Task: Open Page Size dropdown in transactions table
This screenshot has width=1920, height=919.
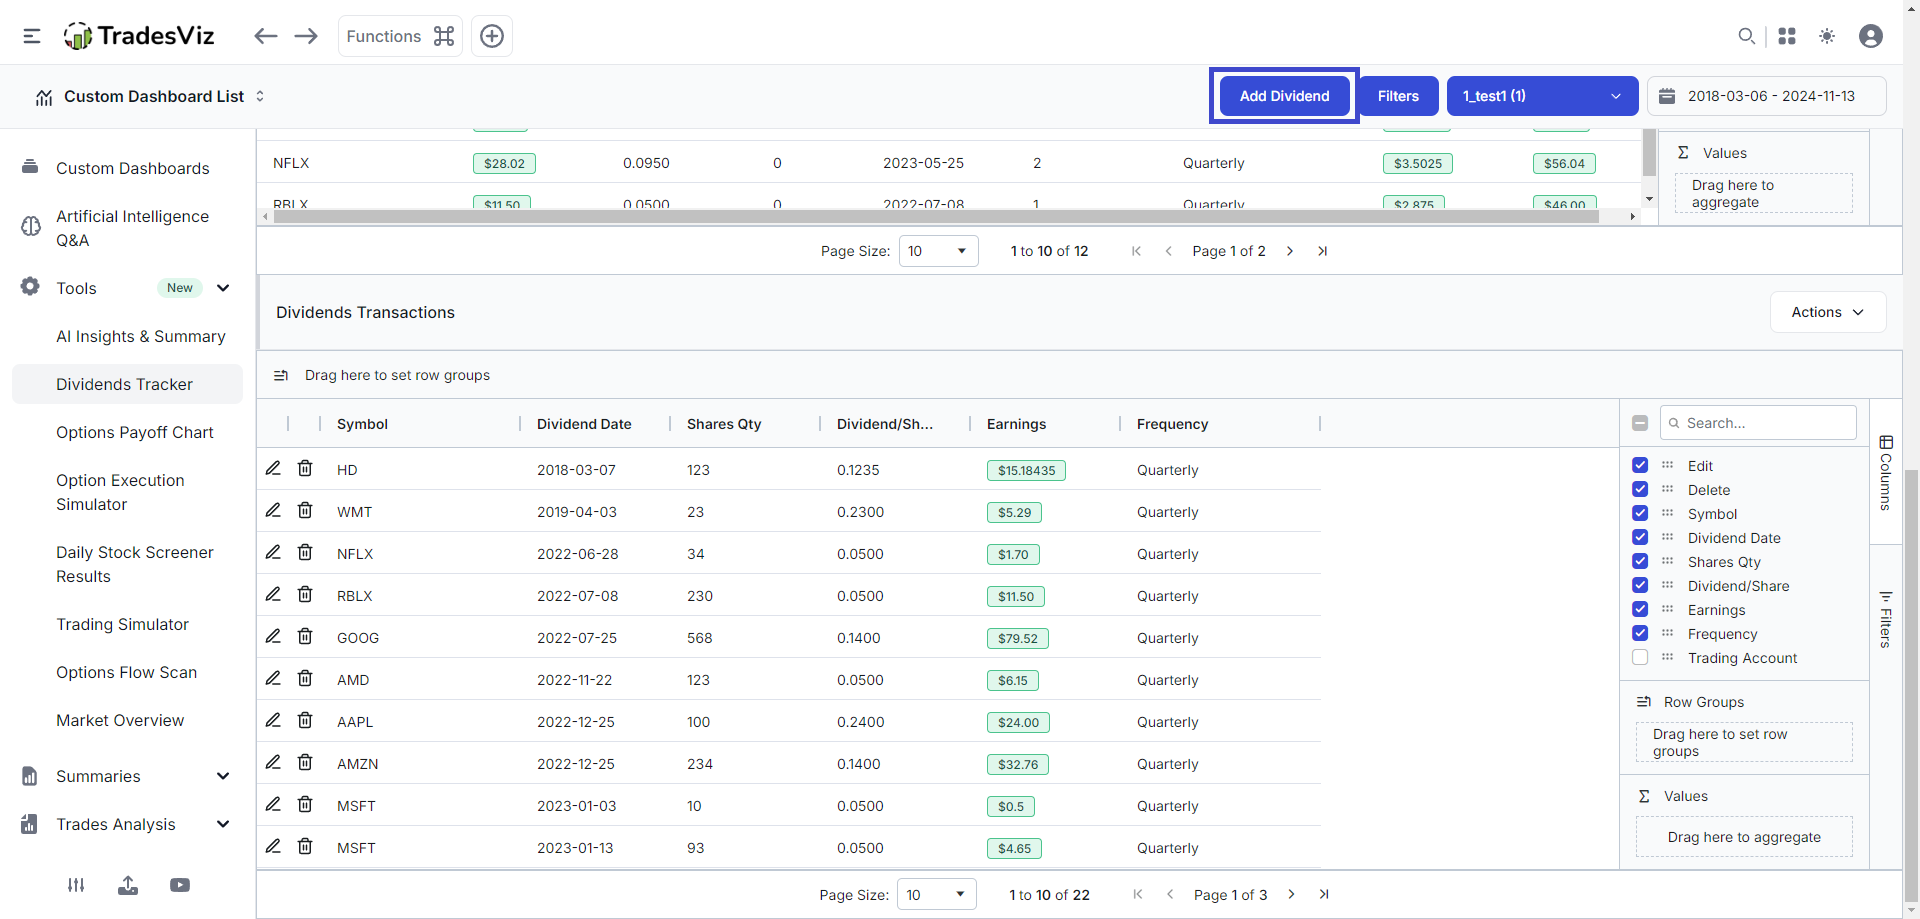Action: click(937, 894)
